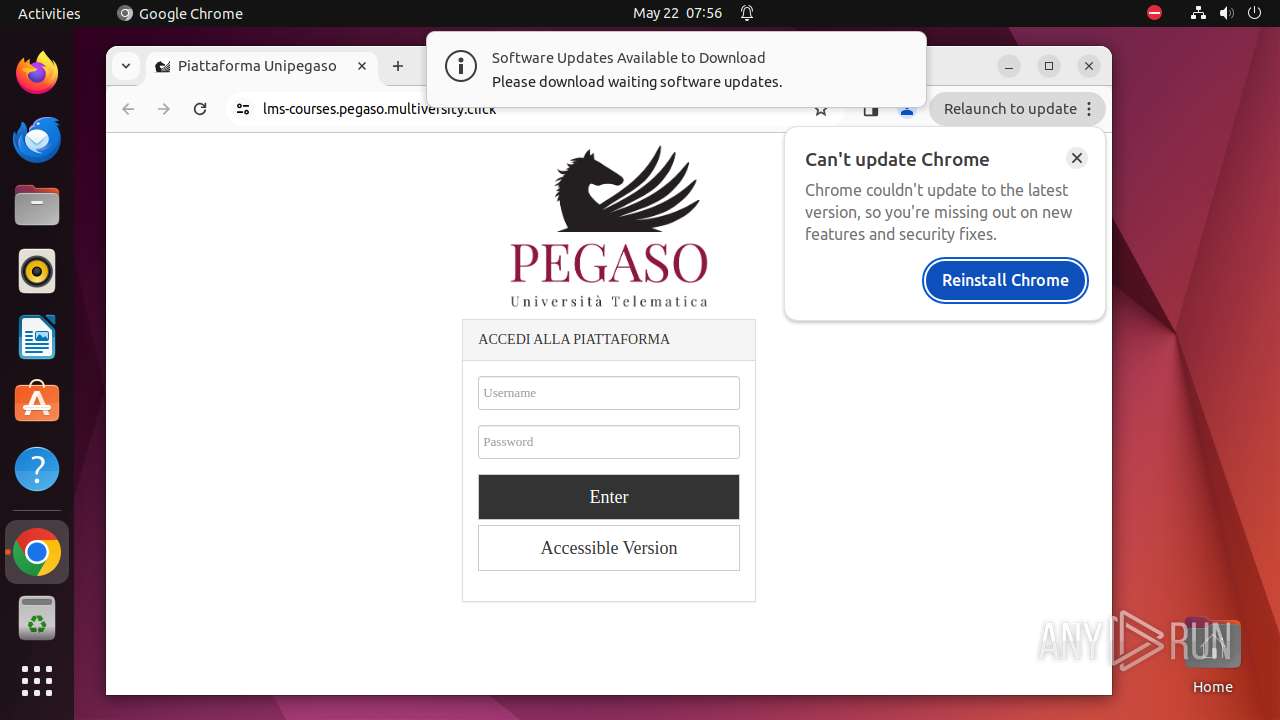Screen dimensions: 1280x720
Task: Expand the tab search dropdown arrow
Action: [x=125, y=66]
